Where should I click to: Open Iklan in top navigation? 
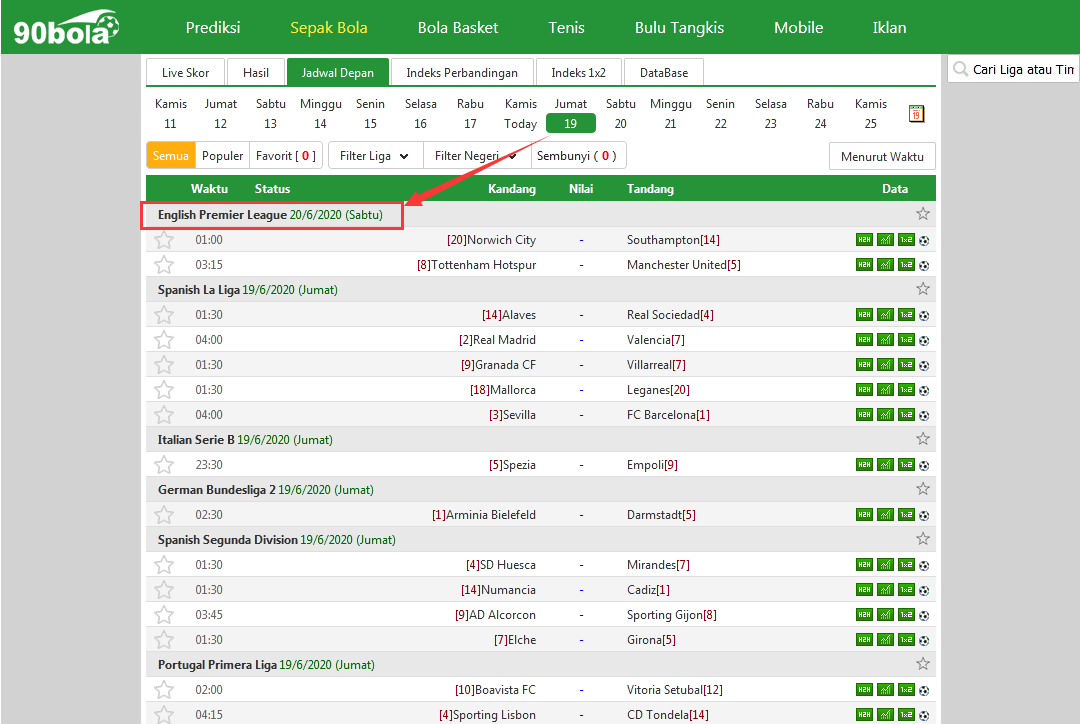(889, 28)
